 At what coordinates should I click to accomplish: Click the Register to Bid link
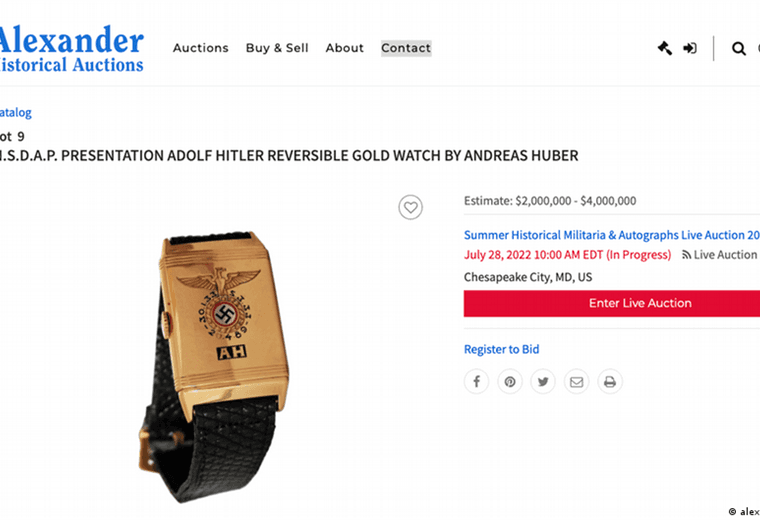502,349
